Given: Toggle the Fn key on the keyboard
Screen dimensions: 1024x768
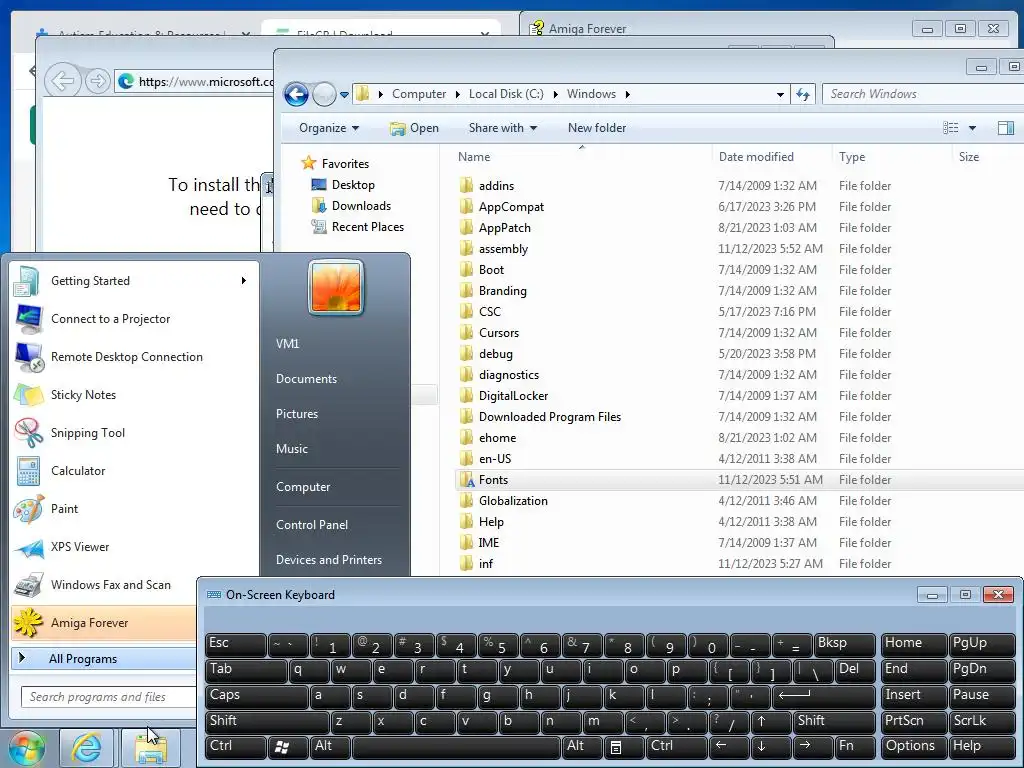Looking at the screenshot, I should click(x=855, y=747).
